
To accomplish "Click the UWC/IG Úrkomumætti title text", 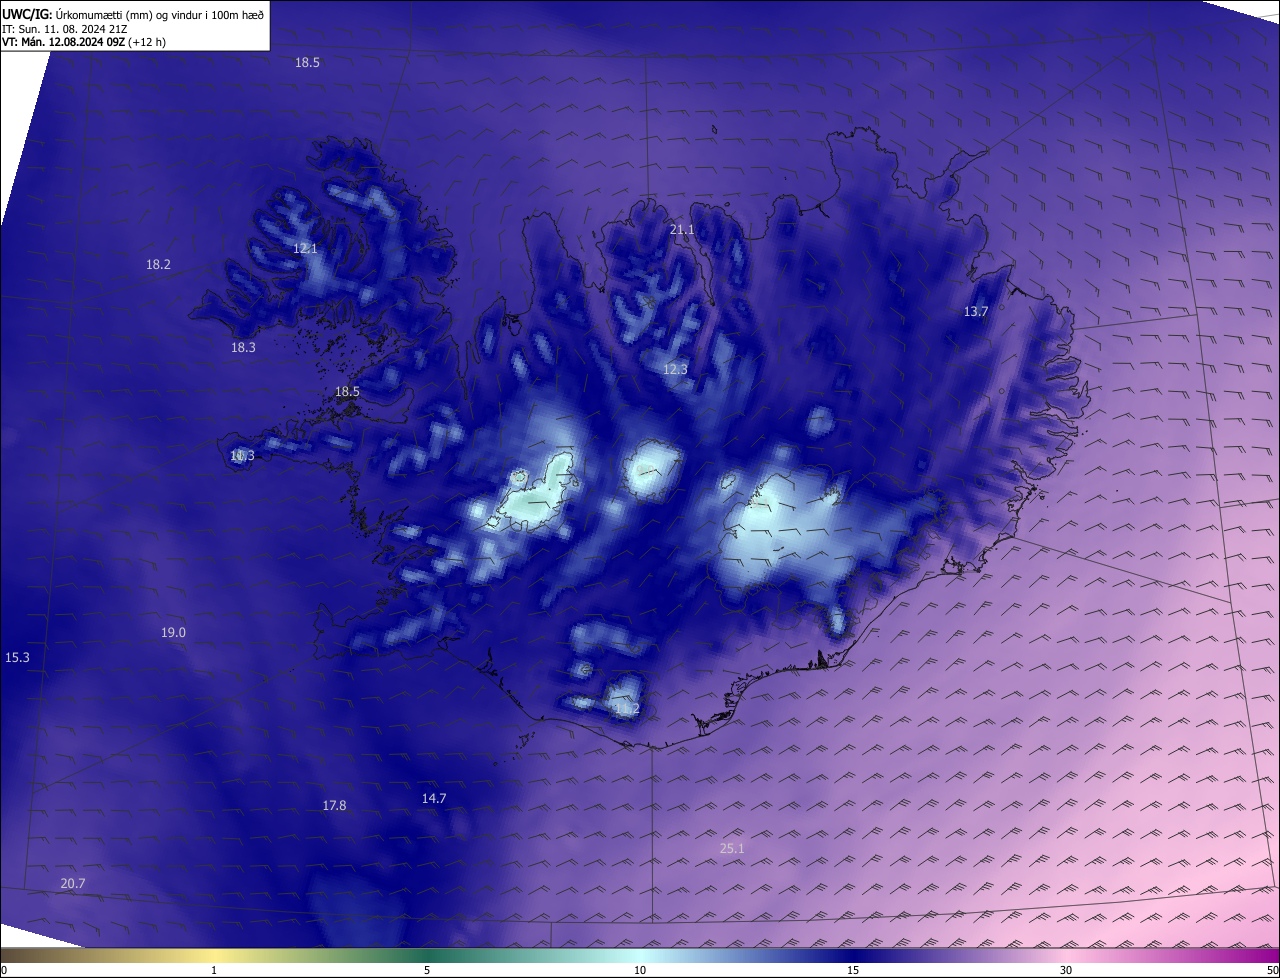I will (x=132, y=14).
